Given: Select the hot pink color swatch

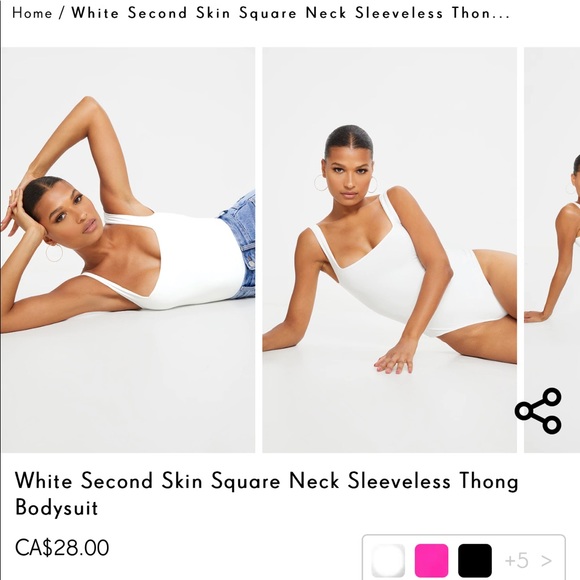Looking at the screenshot, I should pos(431,560).
